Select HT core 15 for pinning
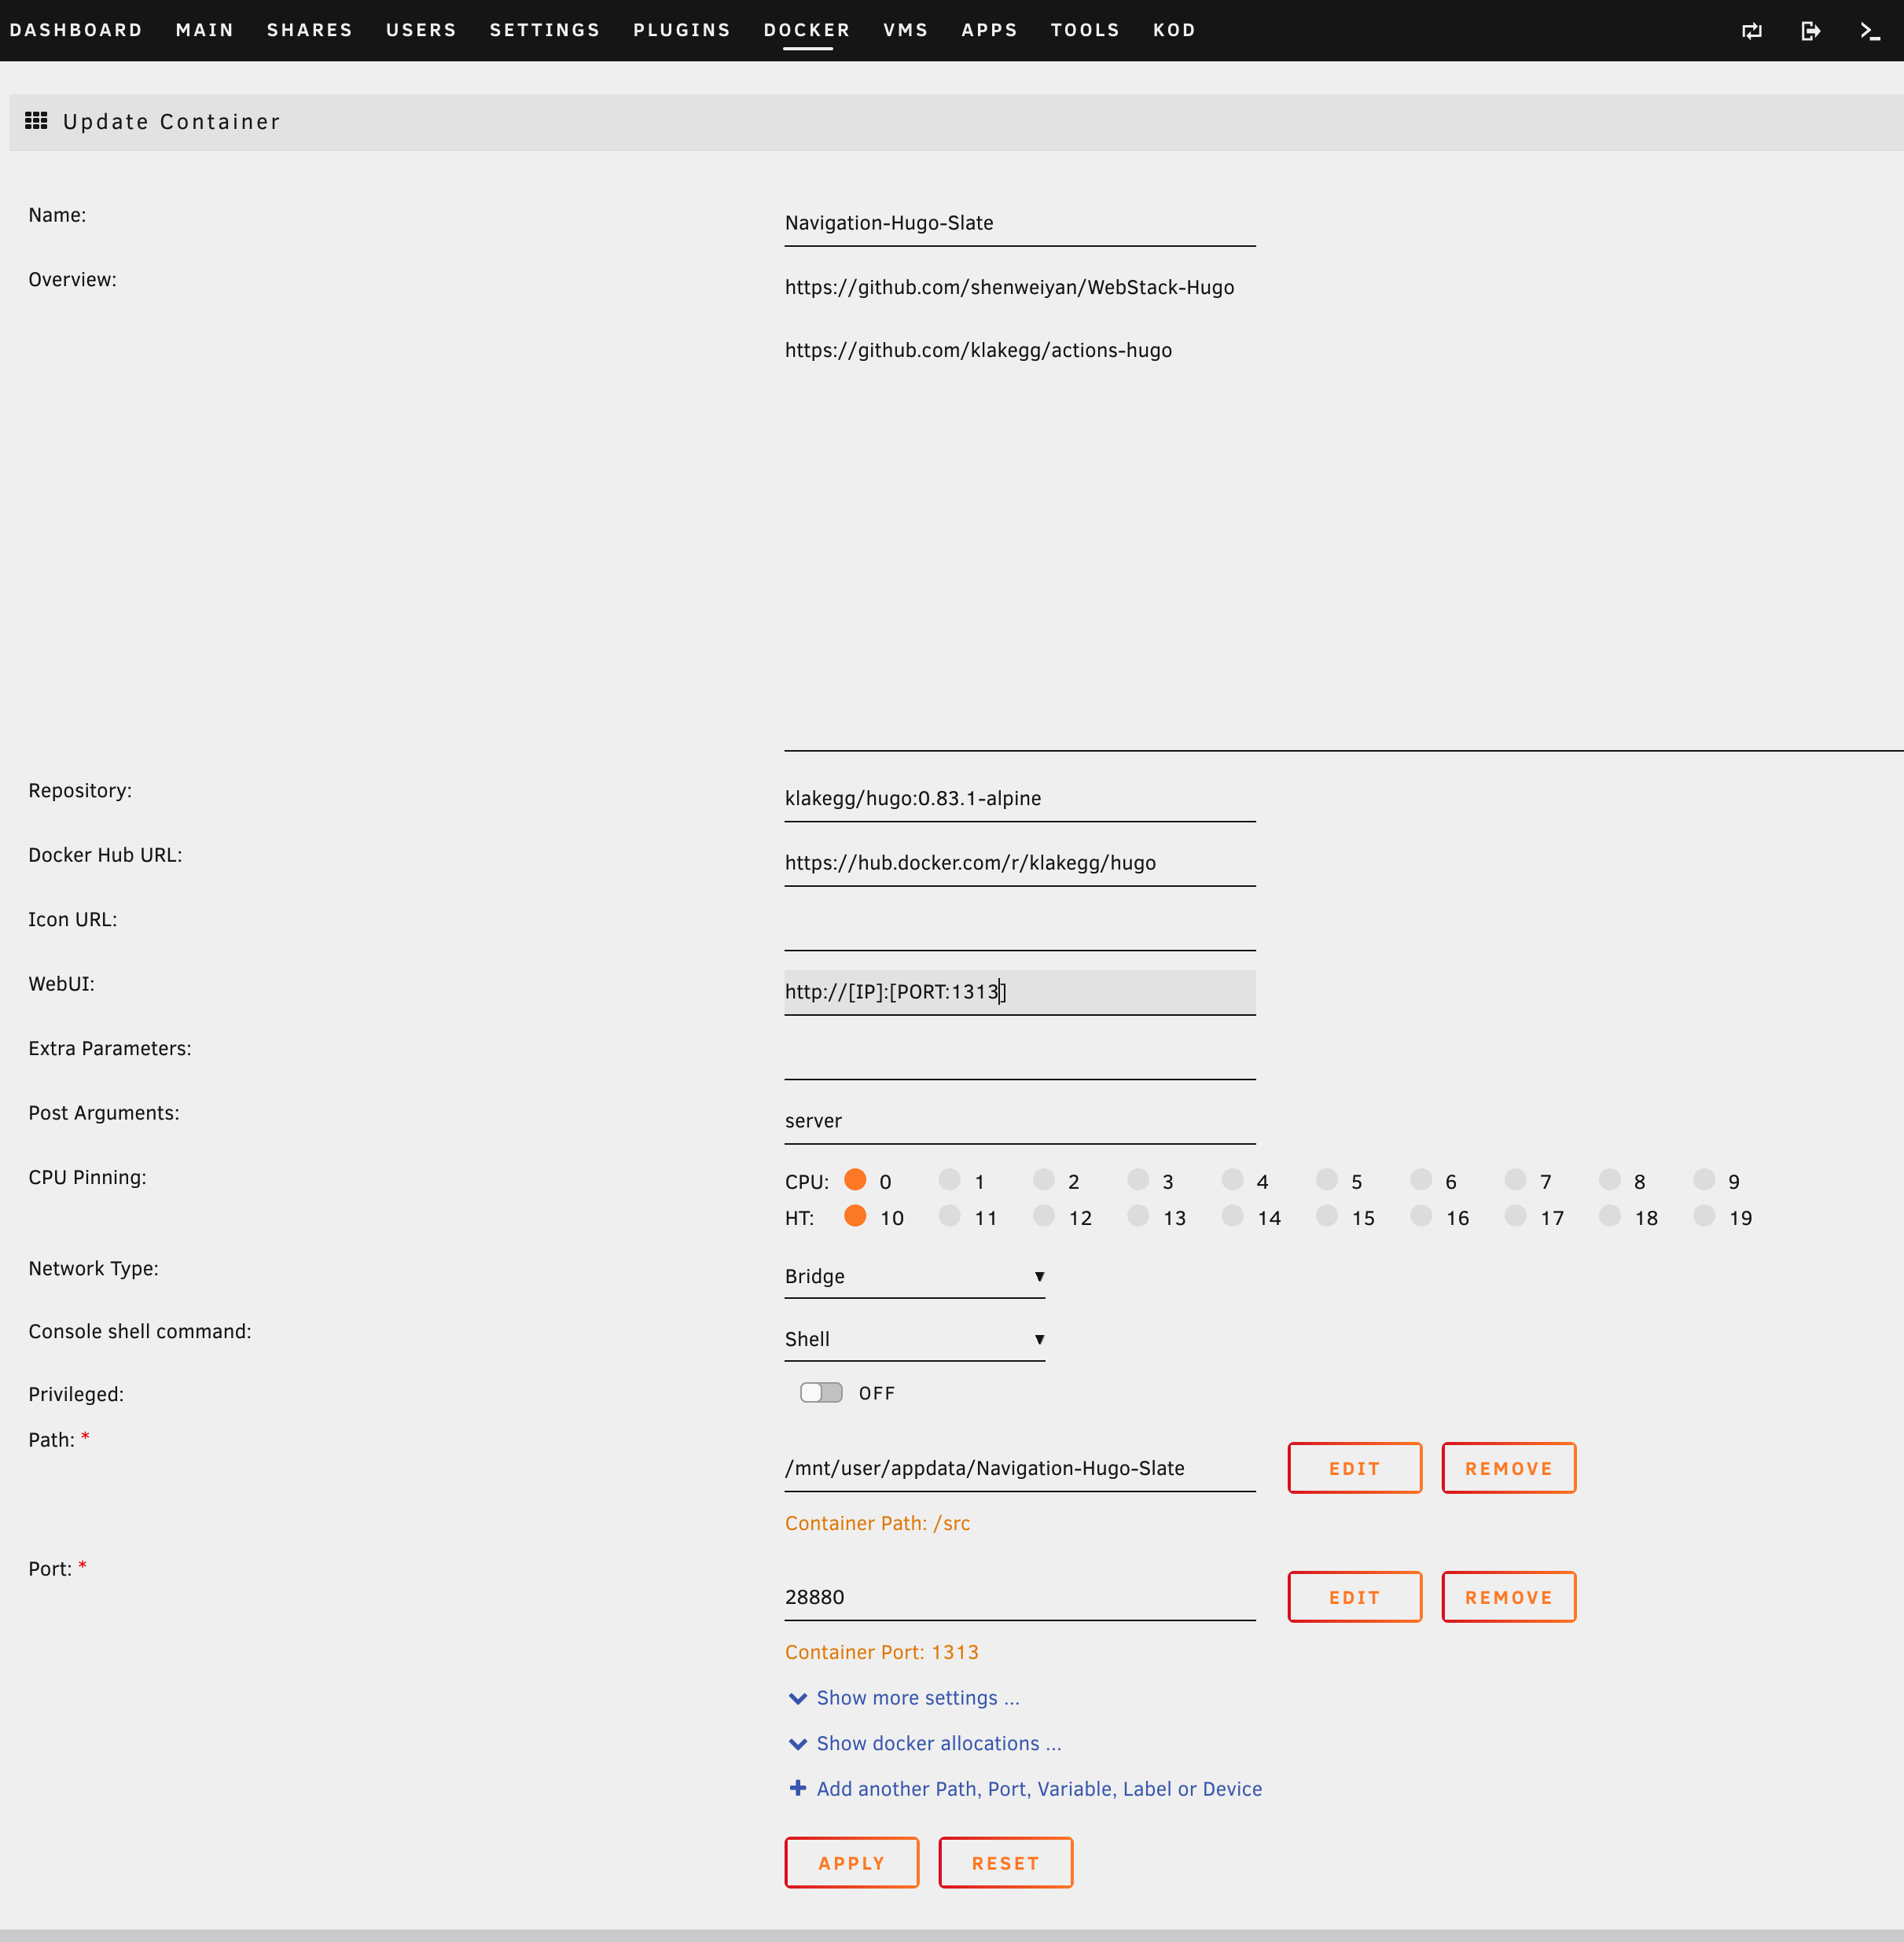This screenshot has height=1942, width=1904. pos(1326,1217)
